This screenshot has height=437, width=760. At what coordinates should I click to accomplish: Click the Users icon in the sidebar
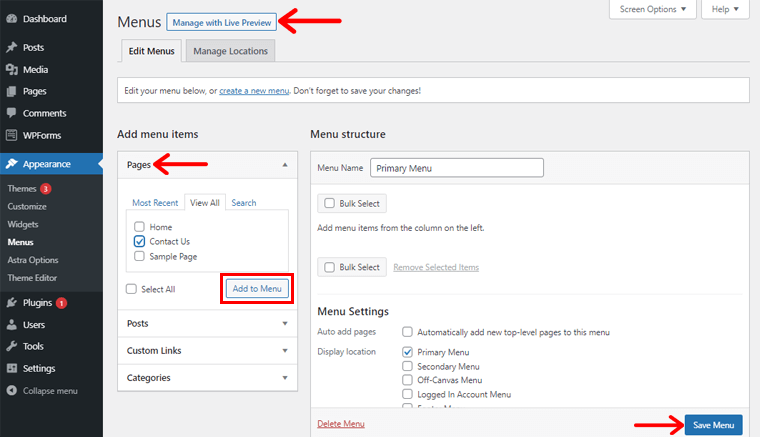(x=11, y=324)
